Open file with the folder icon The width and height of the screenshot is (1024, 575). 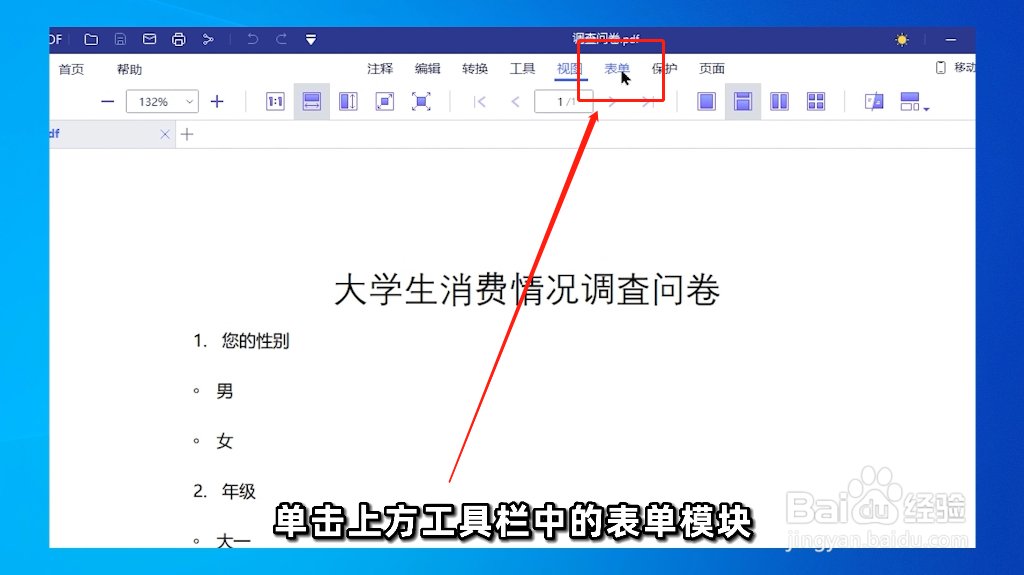tap(91, 40)
